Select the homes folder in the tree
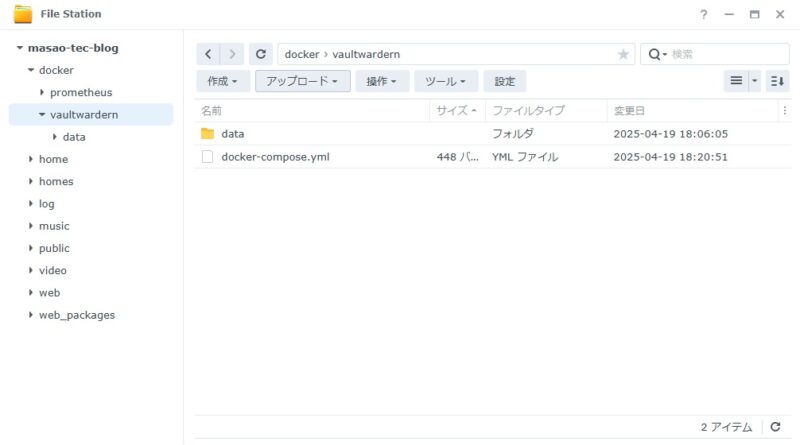800x445 pixels. click(x=56, y=181)
